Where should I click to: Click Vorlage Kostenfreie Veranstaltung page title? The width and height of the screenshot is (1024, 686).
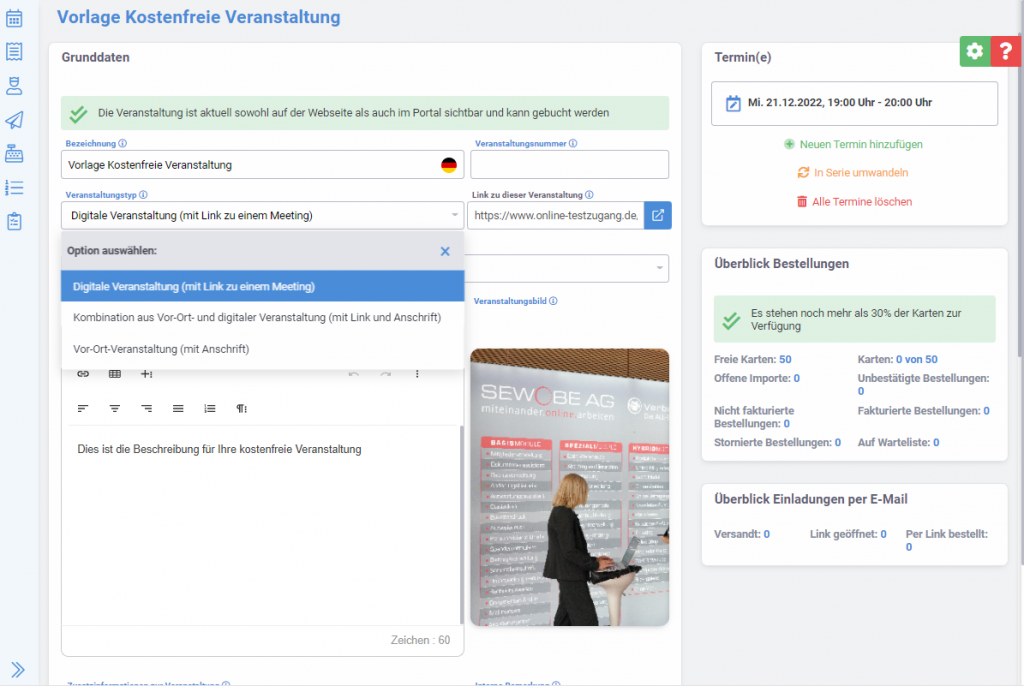[199, 17]
